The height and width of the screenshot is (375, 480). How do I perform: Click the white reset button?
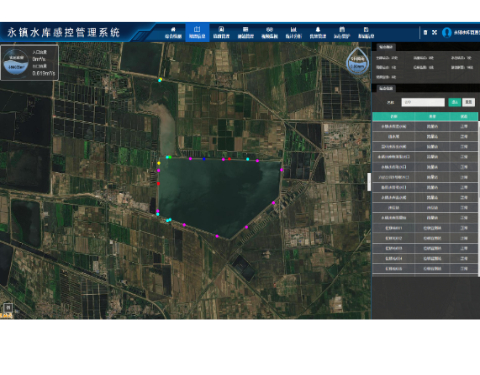[x=468, y=102]
